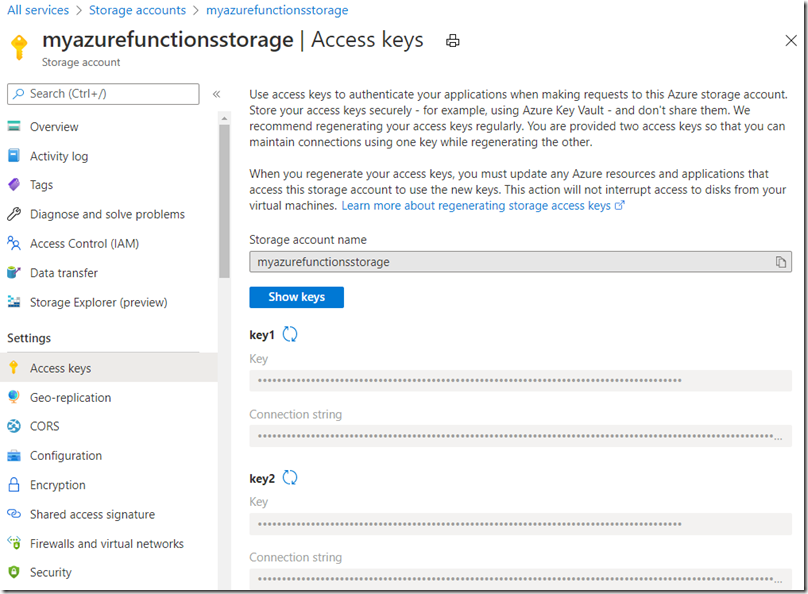Click the Show keys button

point(296,297)
